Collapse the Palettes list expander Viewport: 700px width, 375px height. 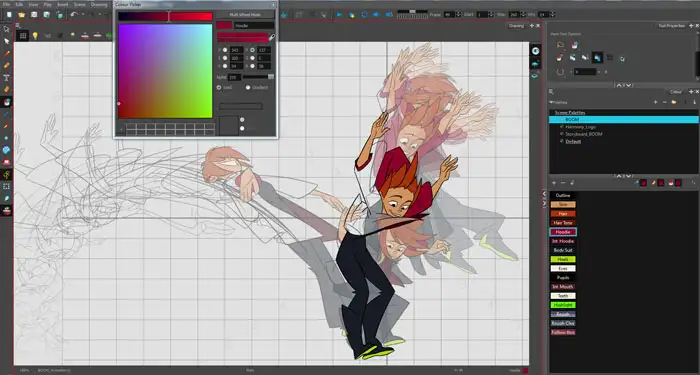click(x=551, y=102)
